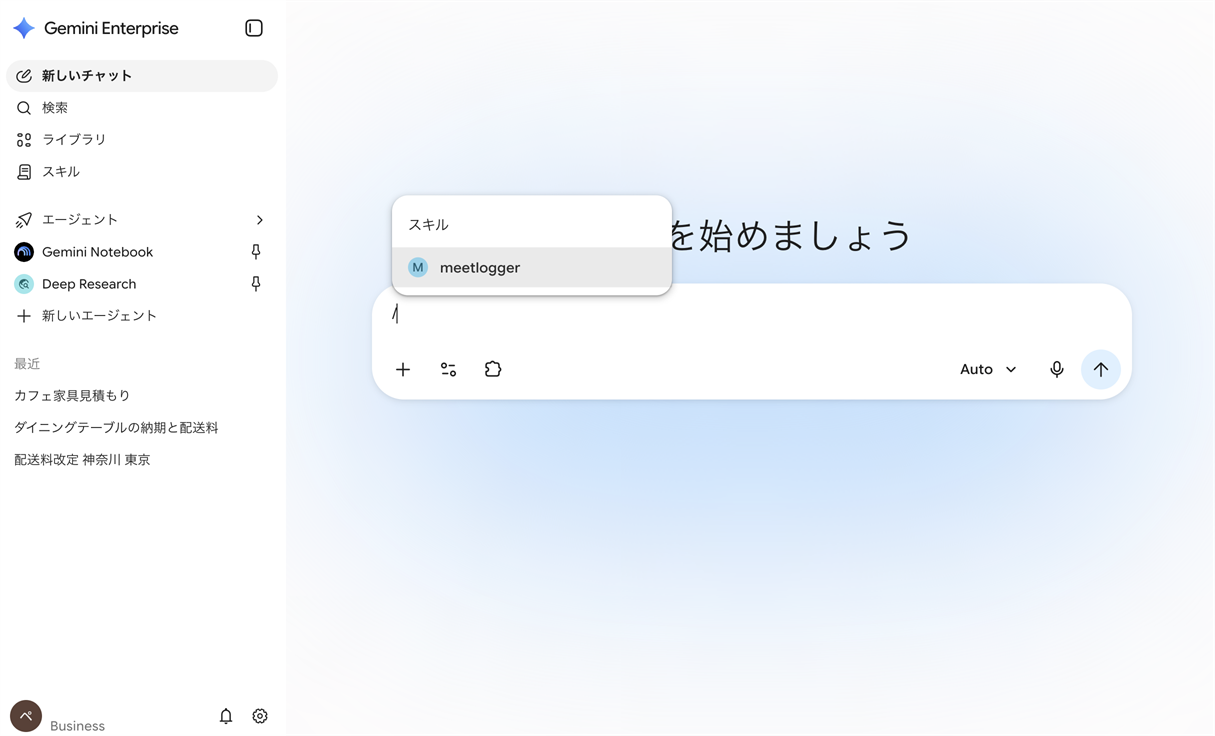Click the Business label near the avatar
This screenshot has width=1215, height=736.
pyautogui.click(x=77, y=726)
